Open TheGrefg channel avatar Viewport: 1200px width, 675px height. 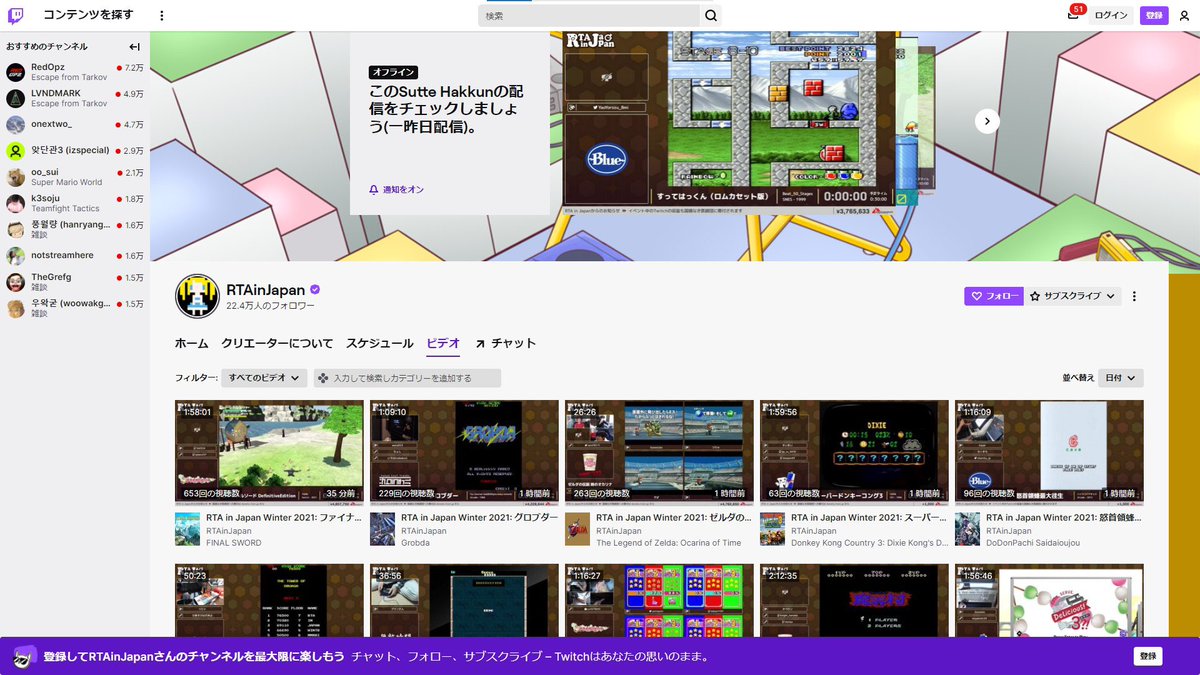tap(15, 282)
